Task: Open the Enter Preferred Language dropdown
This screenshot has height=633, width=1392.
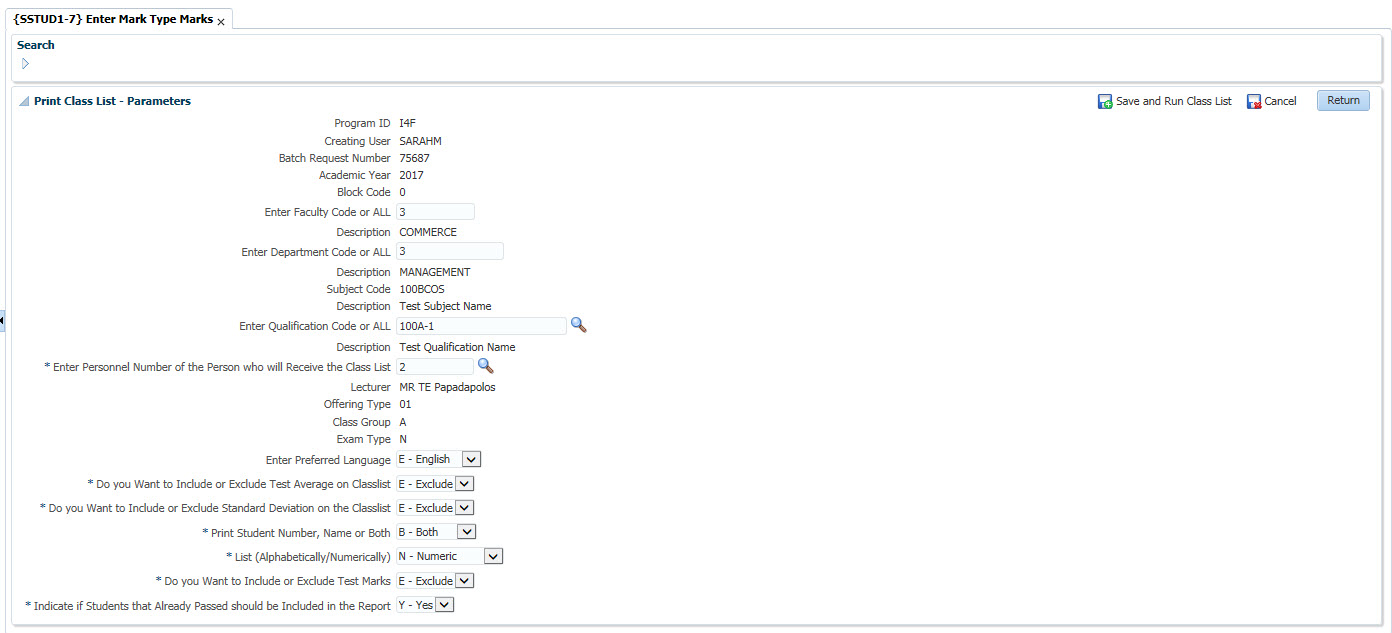Action: coord(469,458)
